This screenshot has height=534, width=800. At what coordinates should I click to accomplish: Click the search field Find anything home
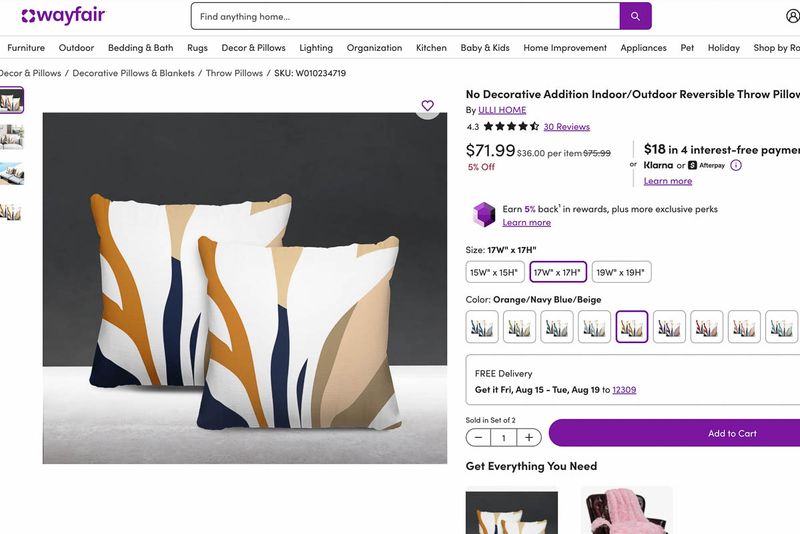pos(406,16)
